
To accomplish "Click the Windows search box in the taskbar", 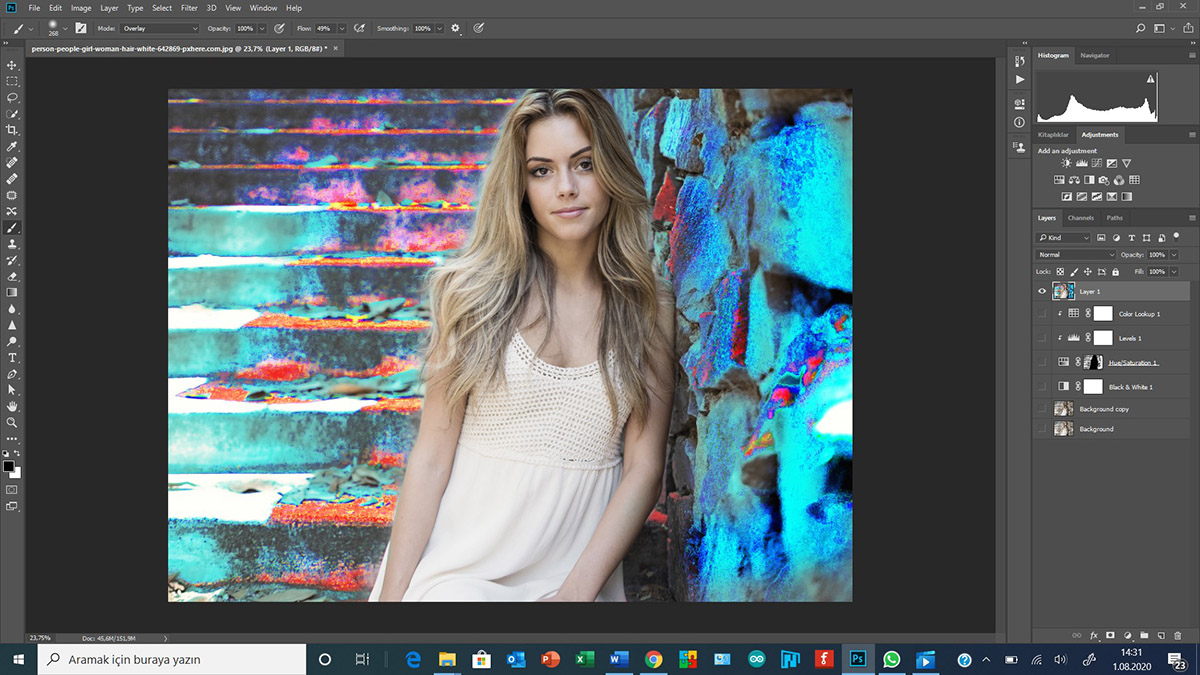I will [x=172, y=659].
